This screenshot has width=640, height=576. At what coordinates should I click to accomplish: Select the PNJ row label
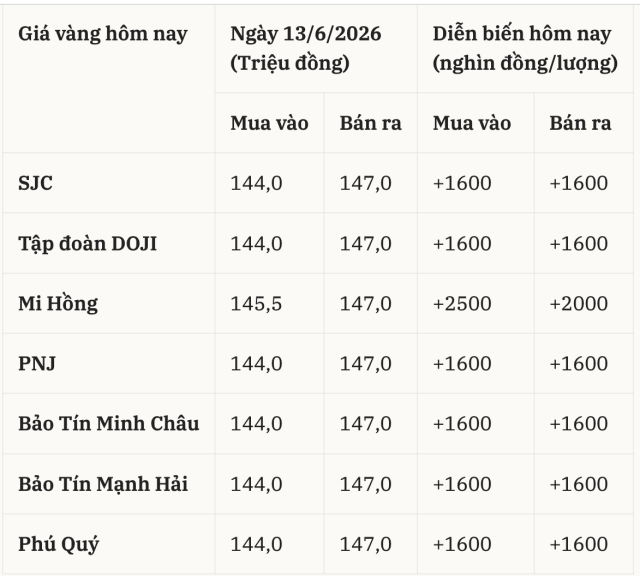(x=37, y=363)
